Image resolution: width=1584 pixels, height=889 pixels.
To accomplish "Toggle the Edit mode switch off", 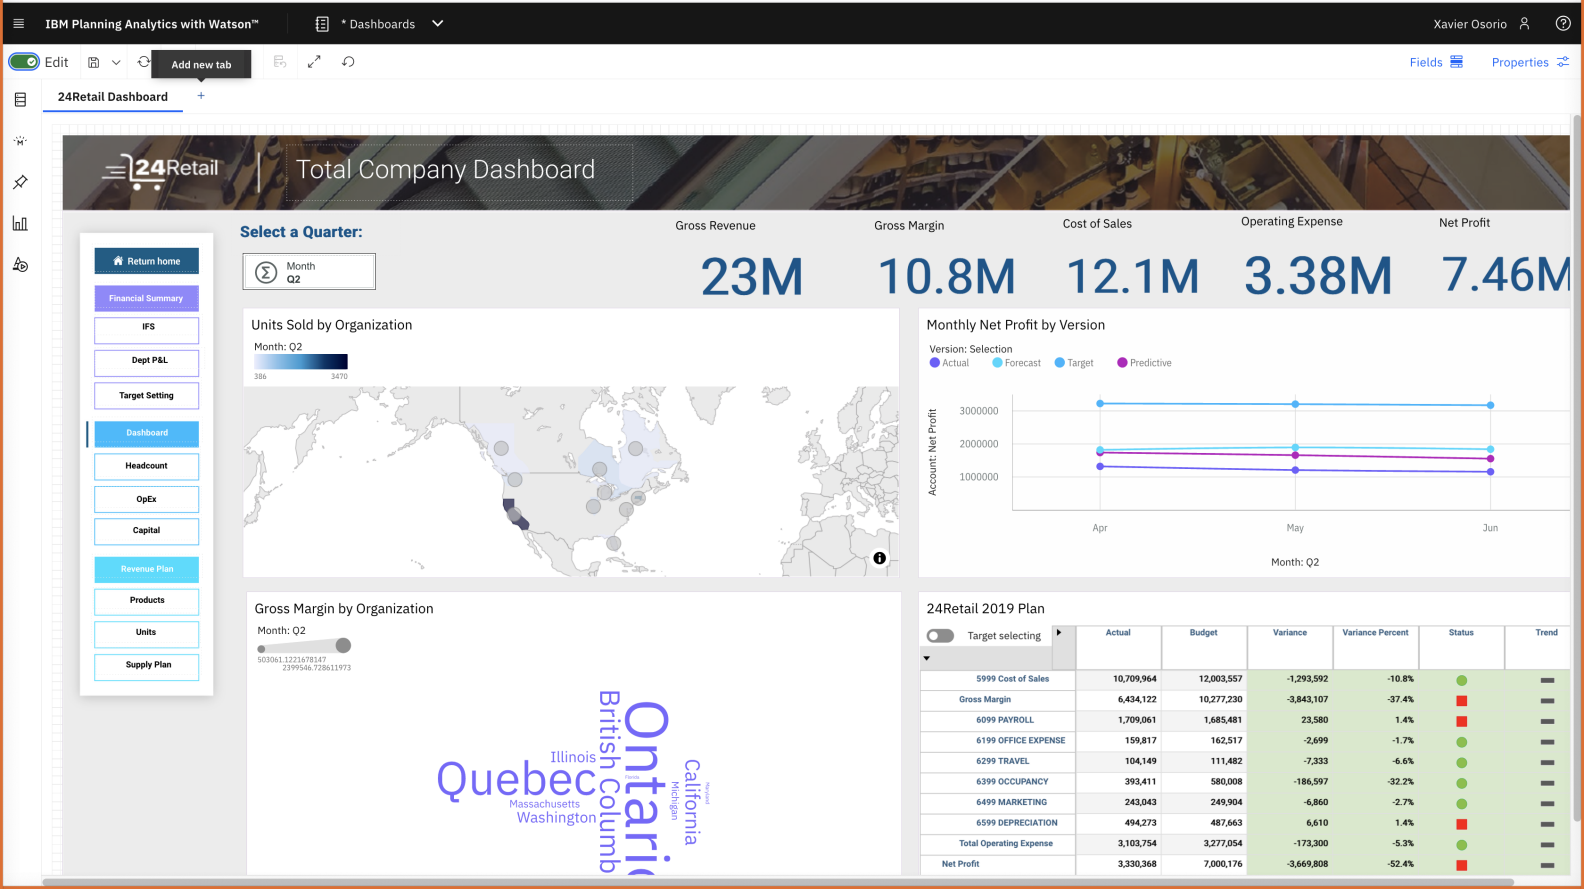I will [24, 62].
